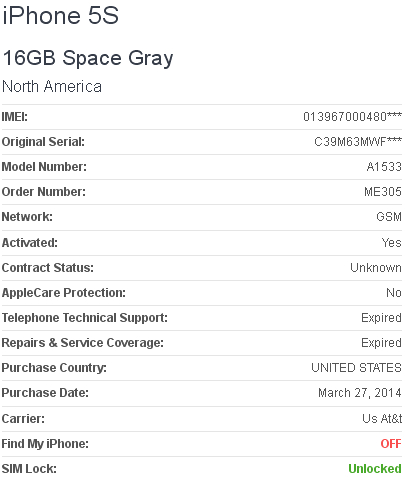The image size is (405, 481).
Task: Click the North America region text
Action: 52,87
